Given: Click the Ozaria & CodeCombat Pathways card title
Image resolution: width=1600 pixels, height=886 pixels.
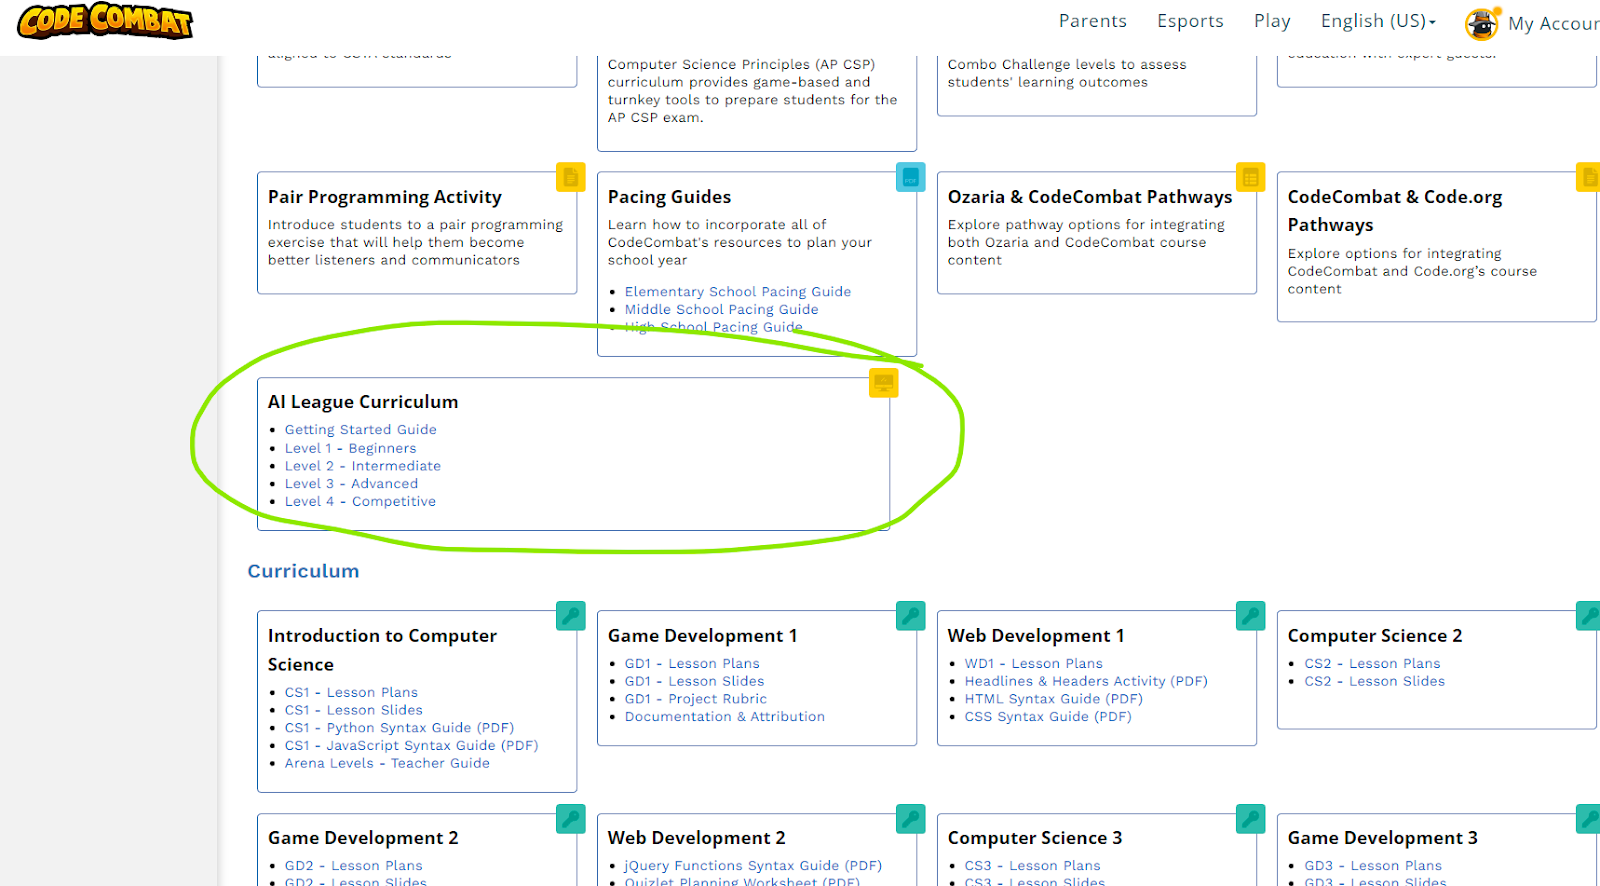Looking at the screenshot, I should click(1089, 198).
